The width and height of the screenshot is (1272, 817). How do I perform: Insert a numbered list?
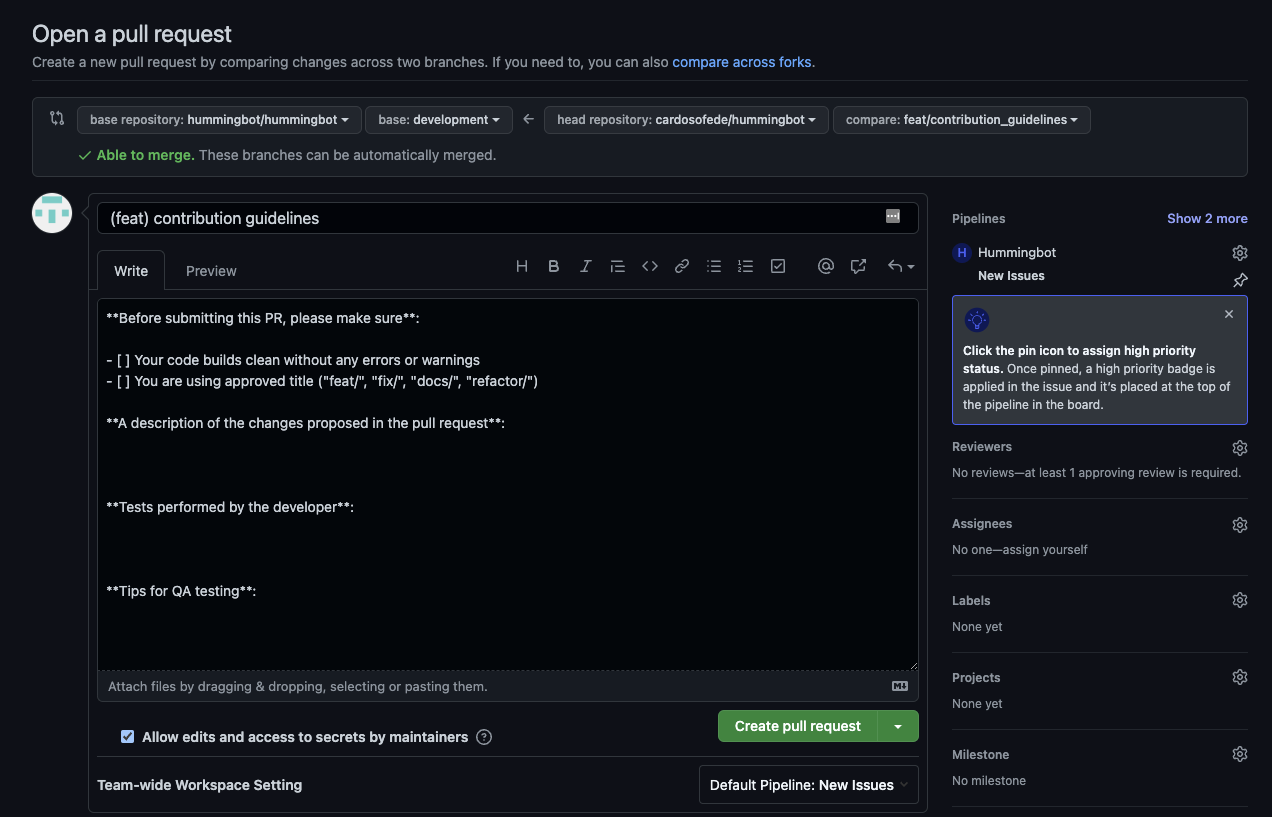[745, 266]
